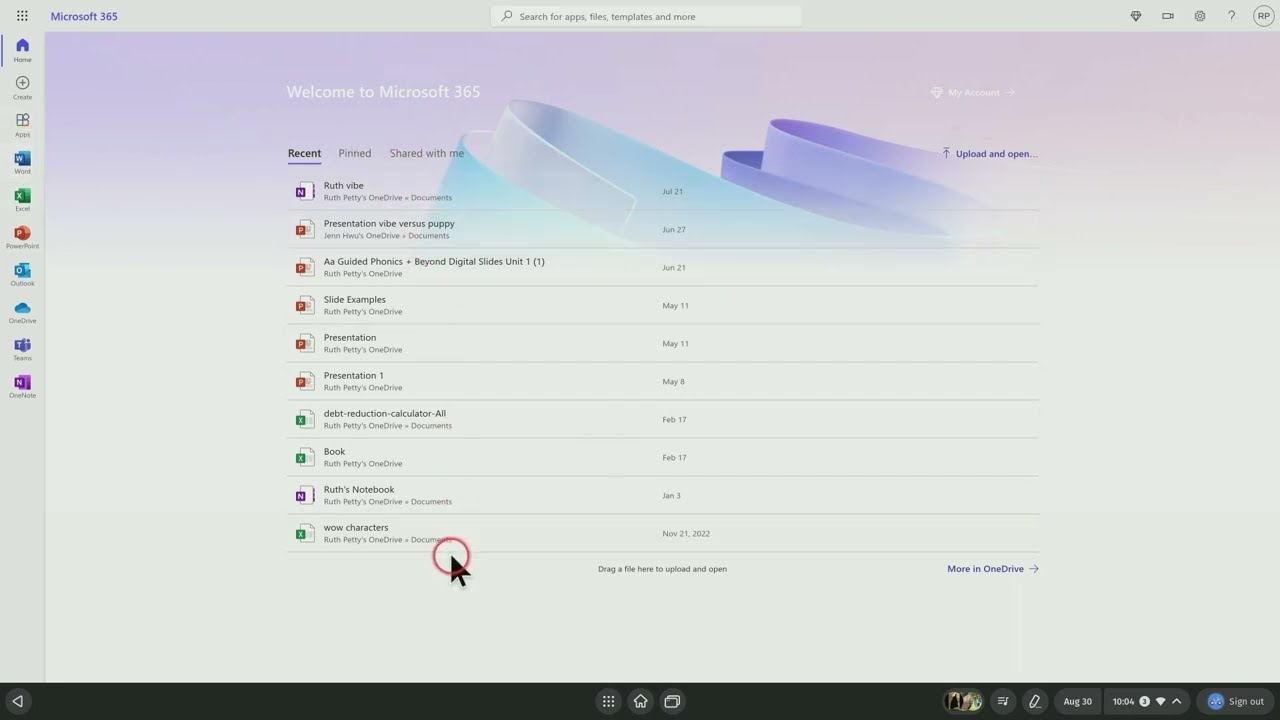Open the debt-reduction-calculator-All file

[384, 413]
